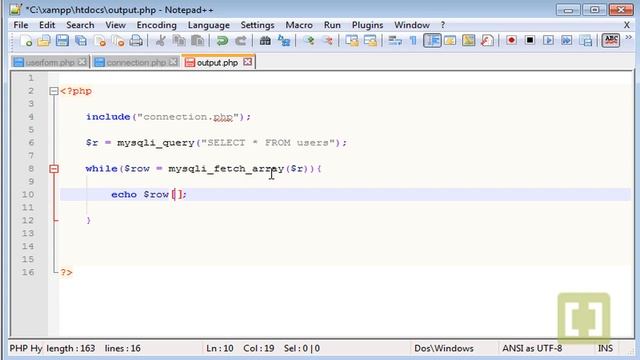Image resolution: width=640 pixels, height=360 pixels.
Task: Toggle Word Wrap toolbar button
Action: coord(395,40)
